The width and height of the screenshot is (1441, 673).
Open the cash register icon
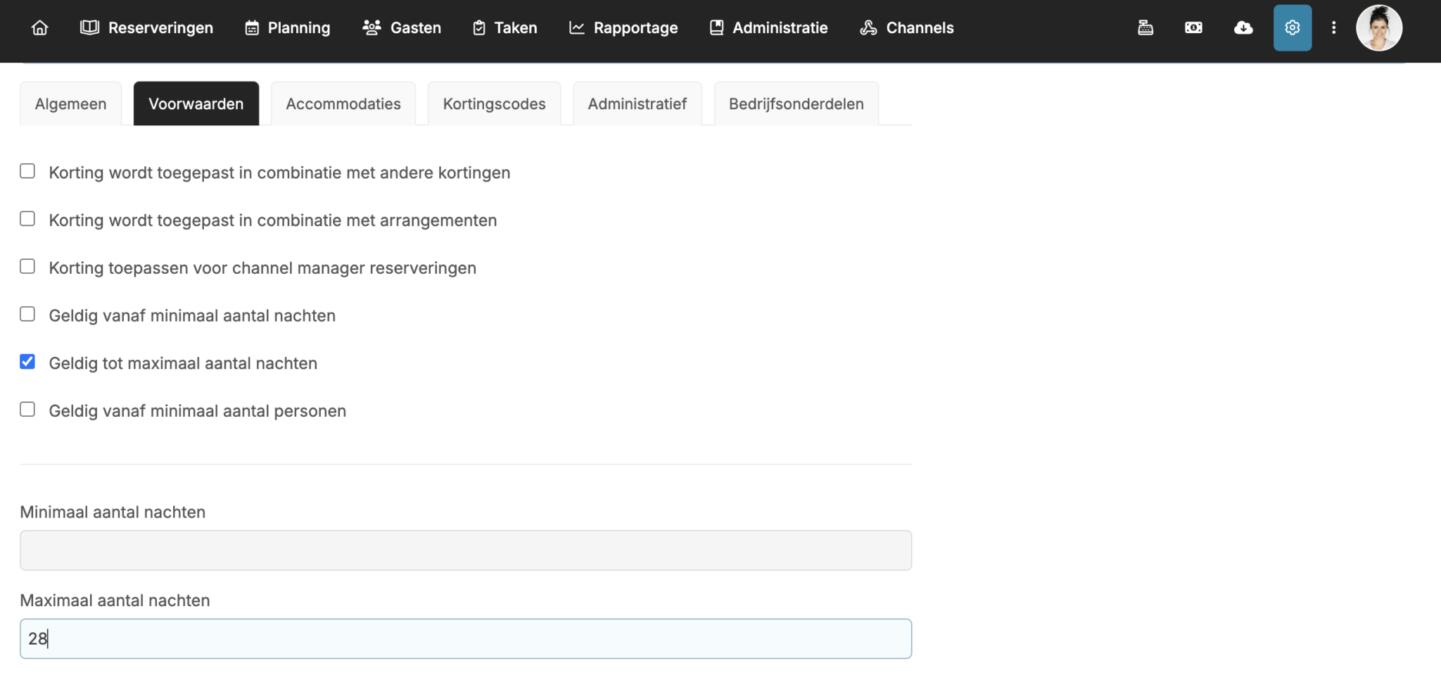pyautogui.click(x=1146, y=28)
